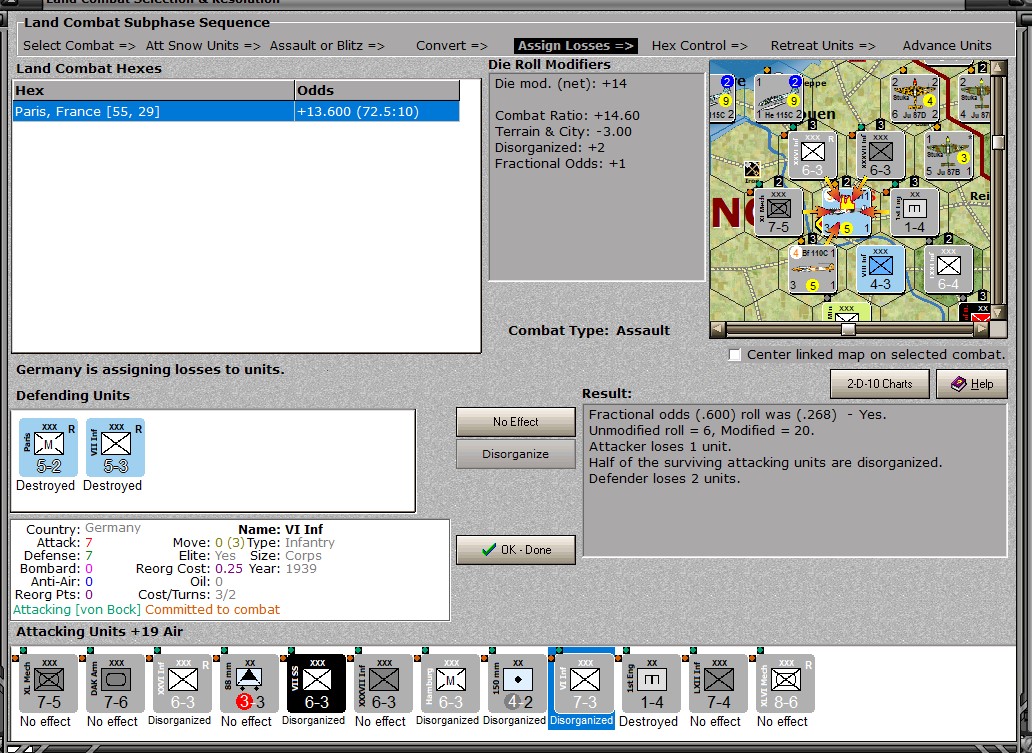Click the 6-4 infantry unit on map

coord(948,269)
